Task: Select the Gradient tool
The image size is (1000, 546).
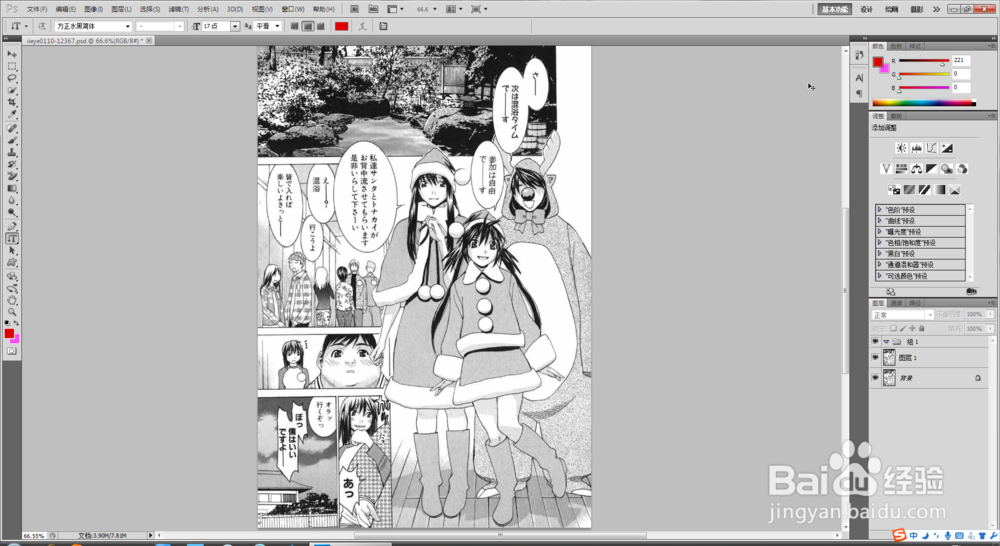Action: (11, 189)
